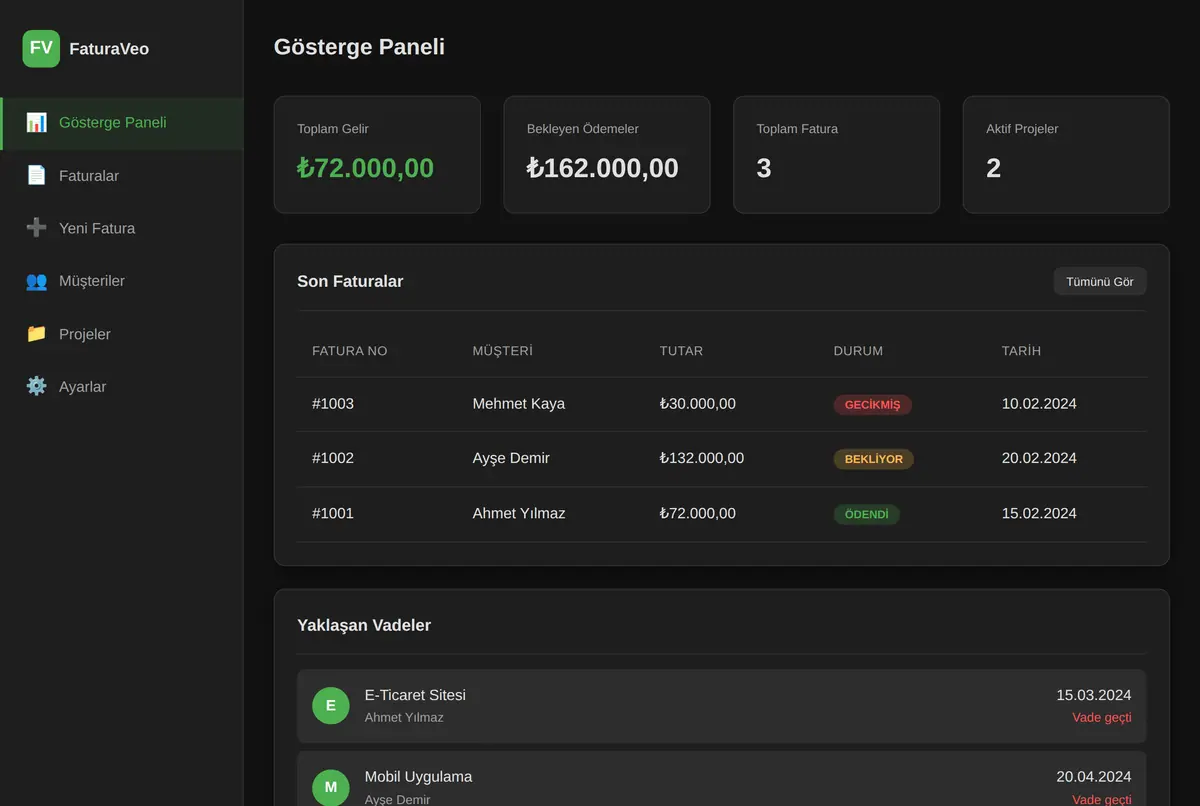Click invoice number #1002
The image size is (1200, 806).
click(333, 459)
